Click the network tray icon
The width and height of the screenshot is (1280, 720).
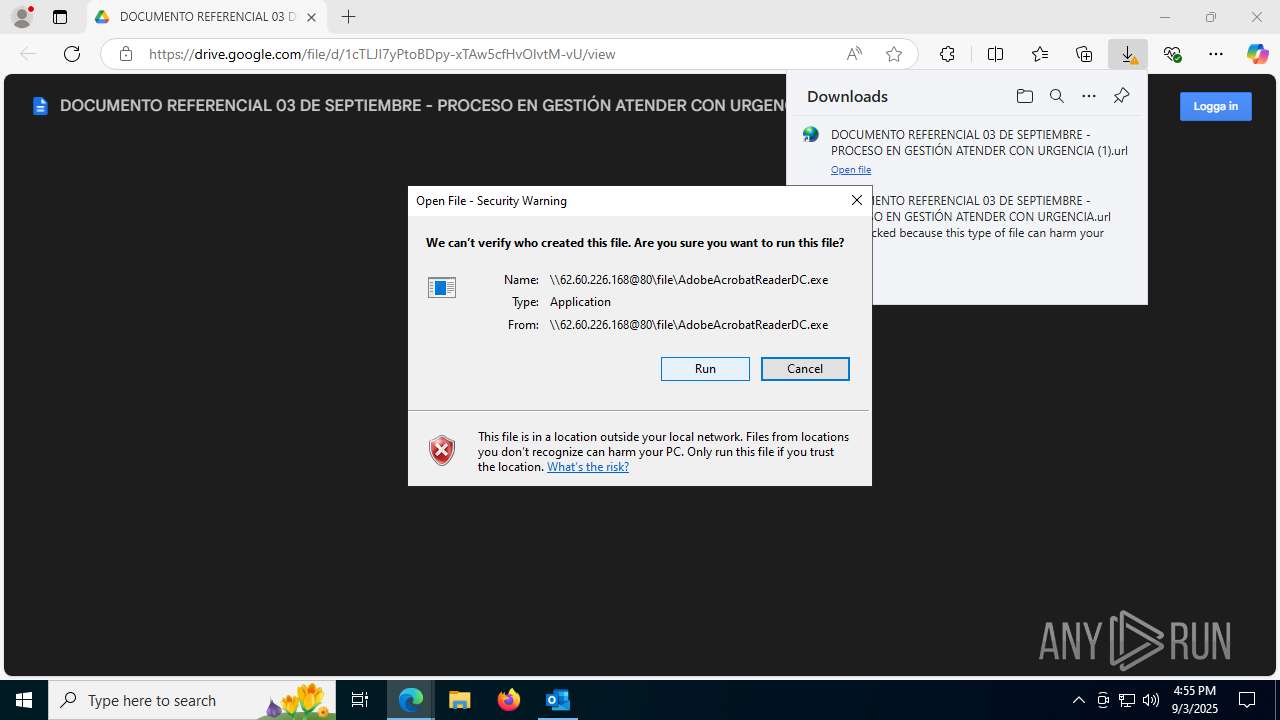(1127, 700)
